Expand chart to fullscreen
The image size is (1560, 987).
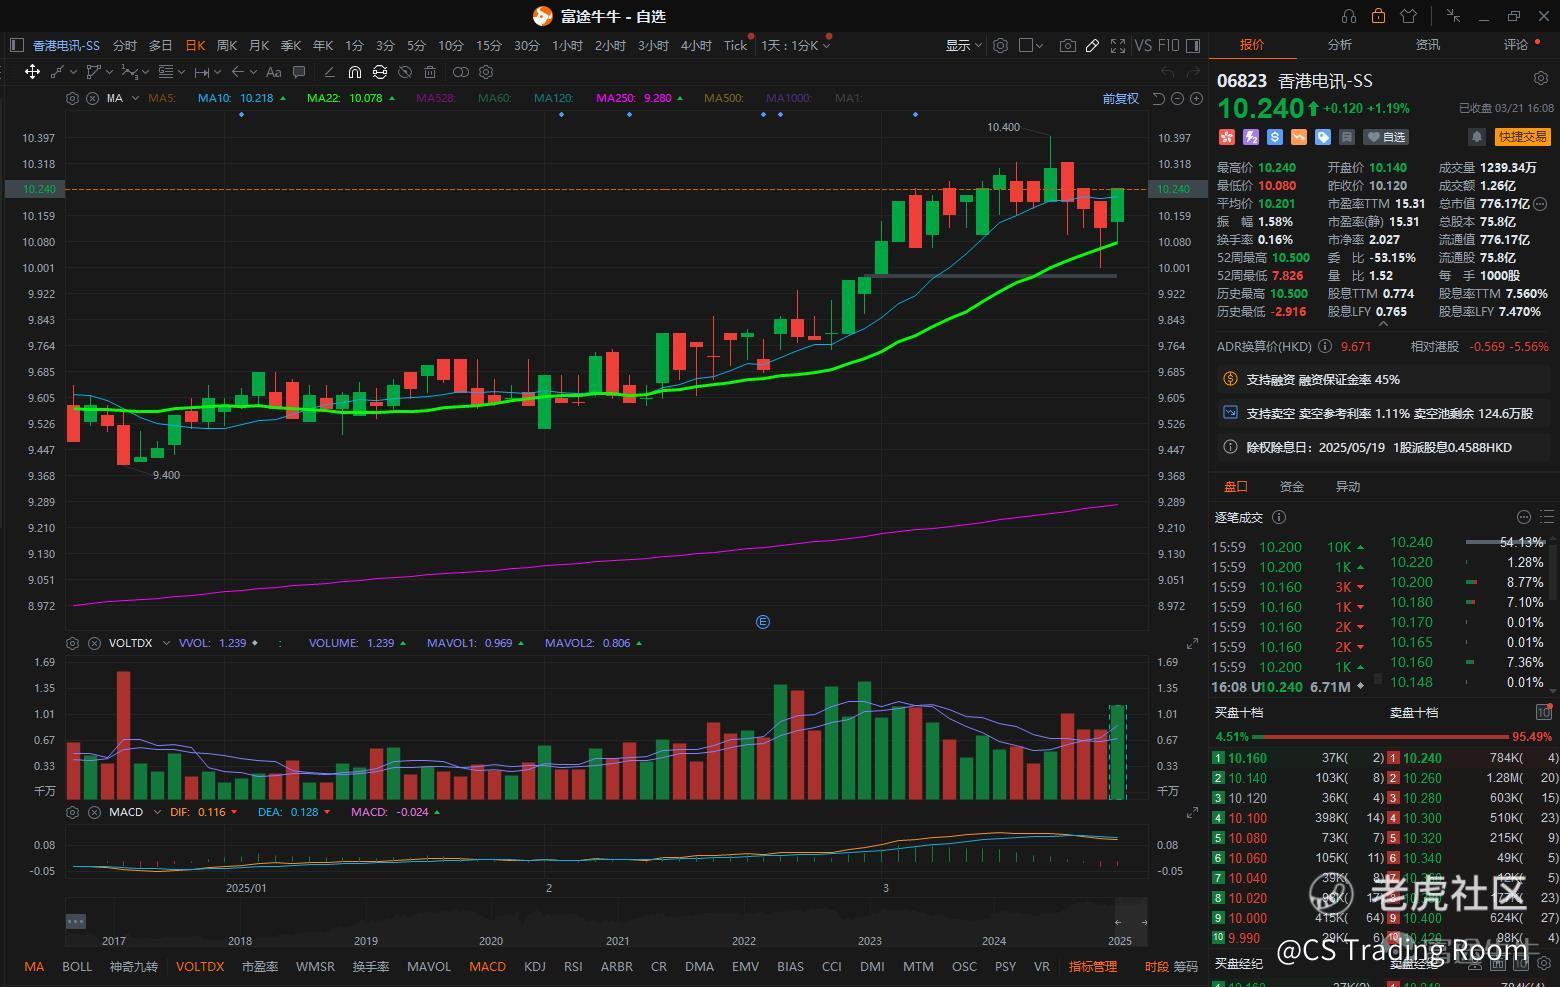tap(1118, 45)
